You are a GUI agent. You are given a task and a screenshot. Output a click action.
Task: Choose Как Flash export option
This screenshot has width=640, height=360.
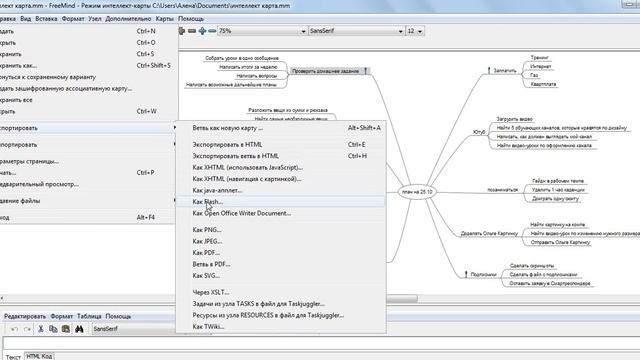click(x=281, y=202)
